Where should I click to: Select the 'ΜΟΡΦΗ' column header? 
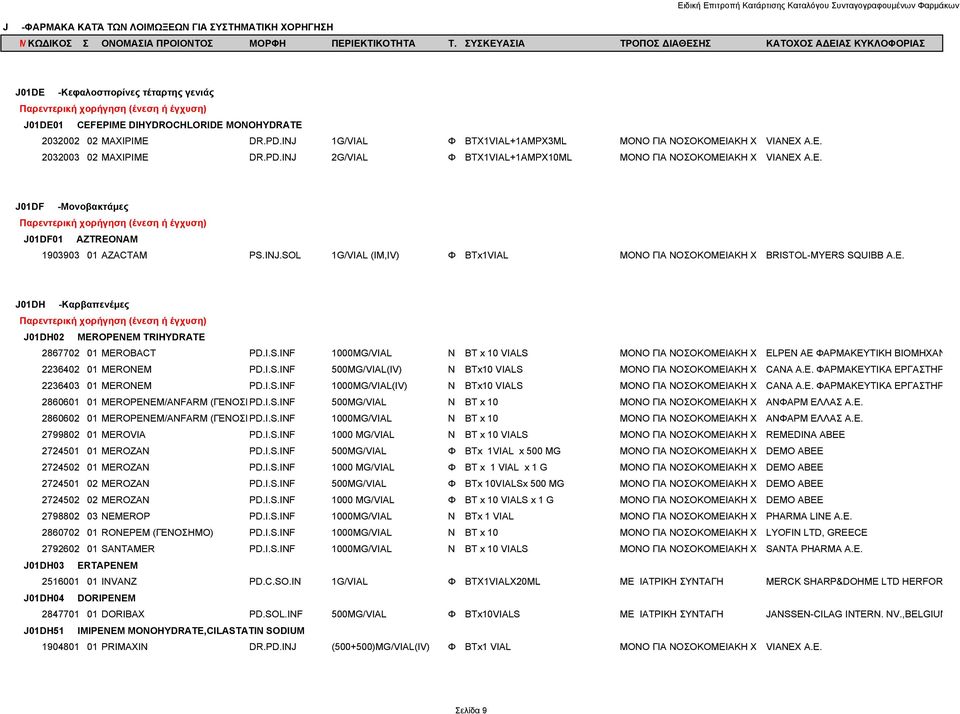point(267,43)
